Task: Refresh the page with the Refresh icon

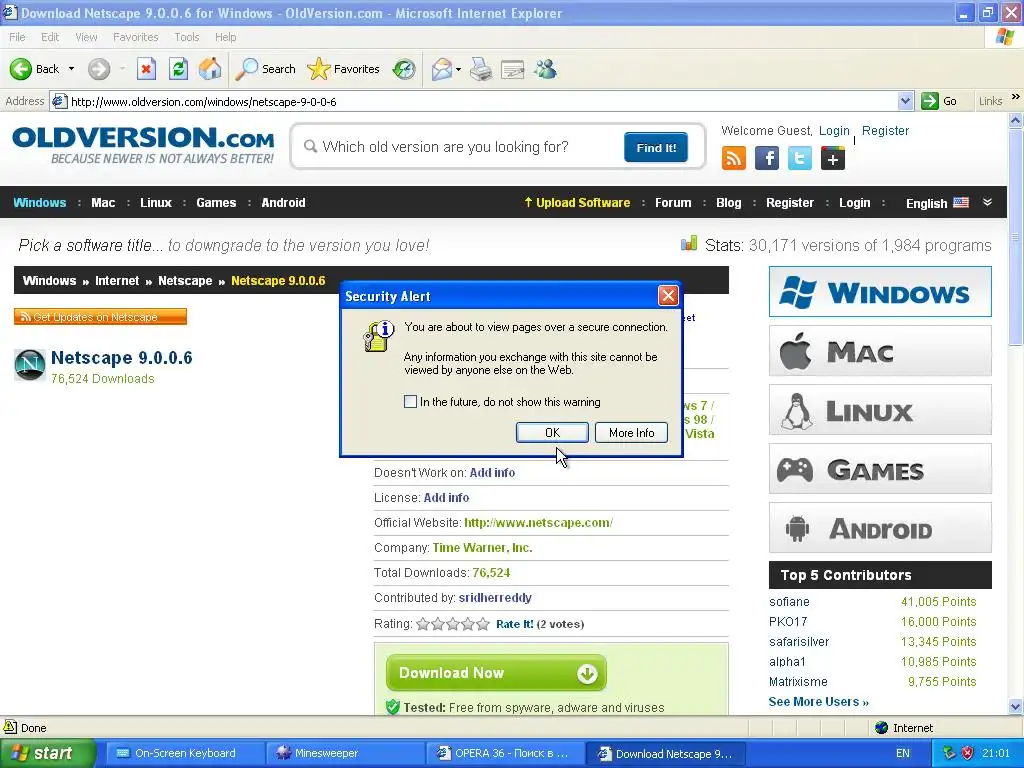Action: click(178, 69)
